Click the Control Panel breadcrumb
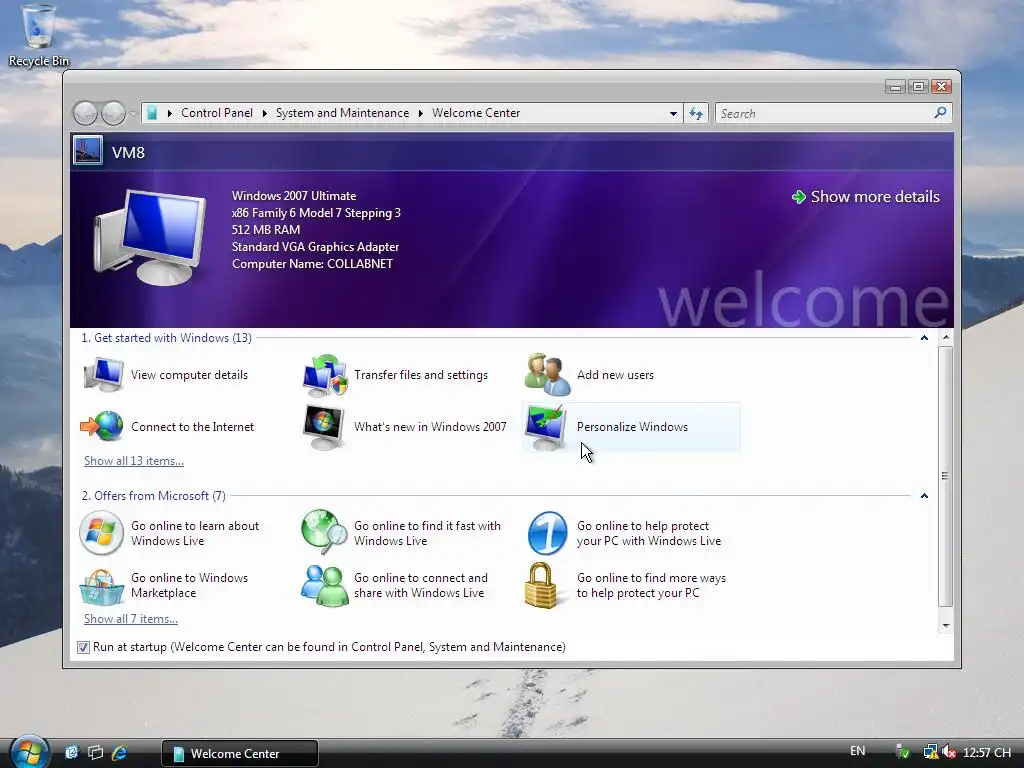This screenshot has width=1024, height=768. [217, 113]
